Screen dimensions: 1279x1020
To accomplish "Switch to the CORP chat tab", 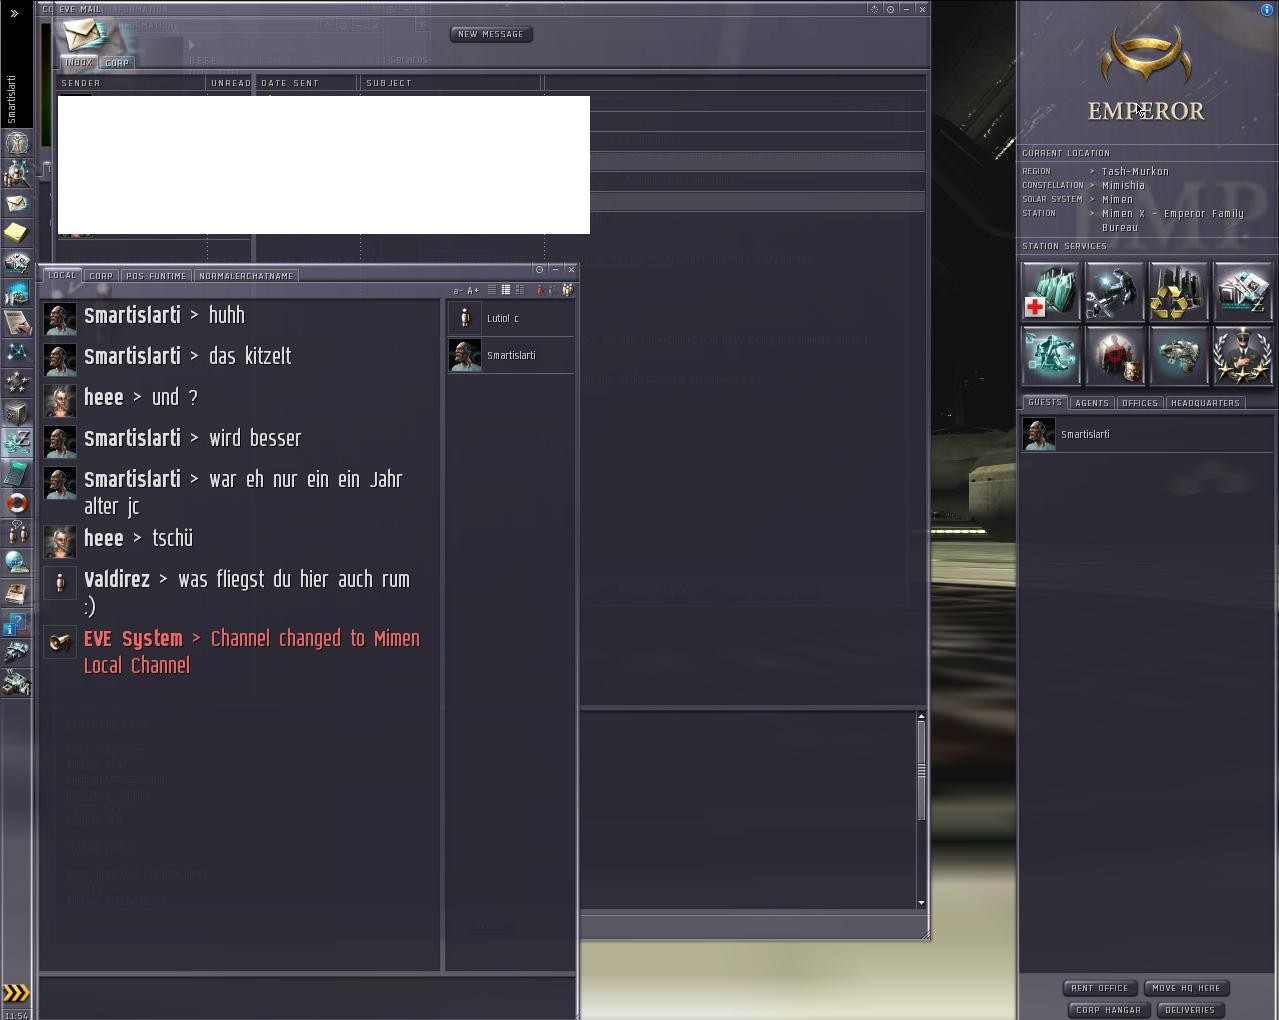I will click(101, 275).
